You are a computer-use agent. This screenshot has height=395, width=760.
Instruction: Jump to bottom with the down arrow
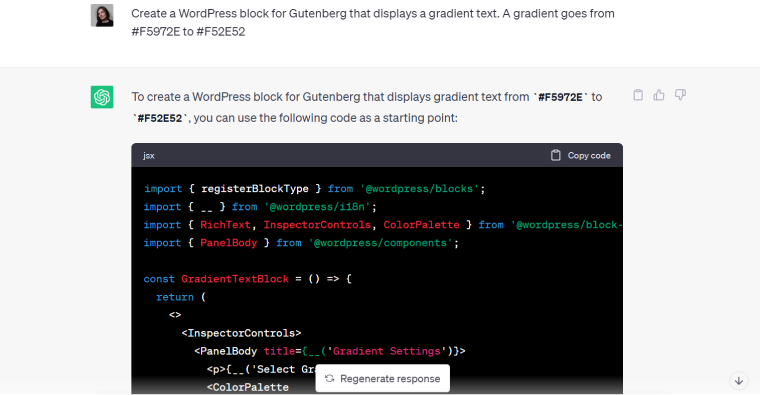pos(739,381)
